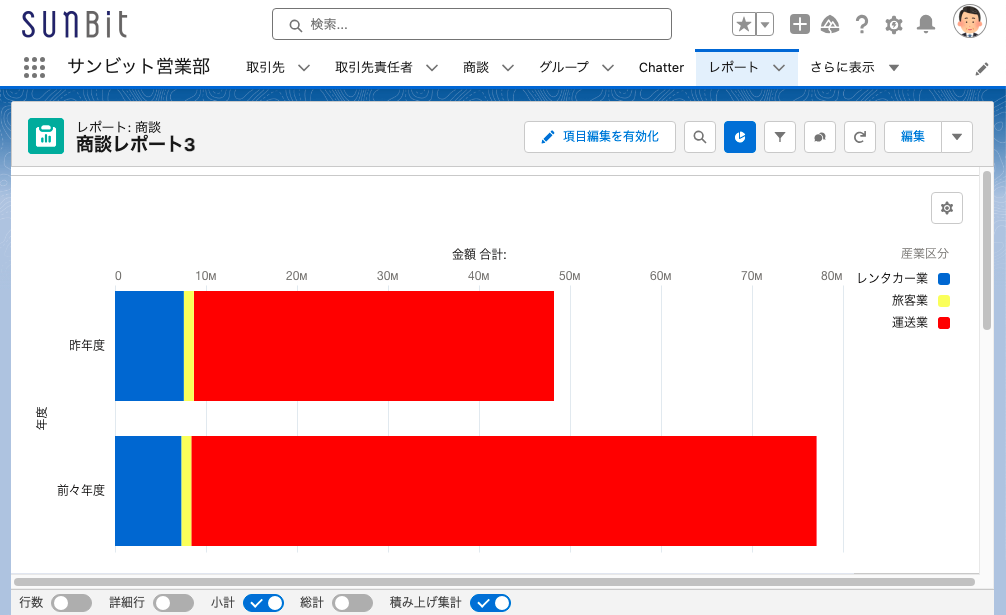Click the refresh report button

(860, 137)
